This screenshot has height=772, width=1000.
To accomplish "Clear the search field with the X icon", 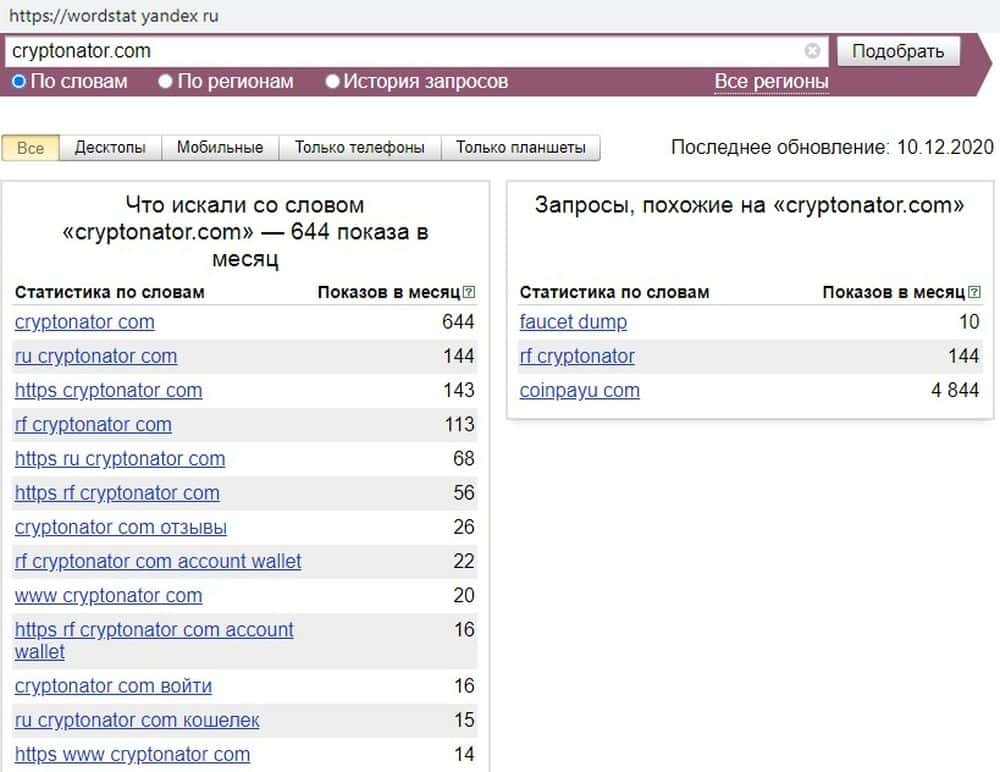I will (x=812, y=51).
